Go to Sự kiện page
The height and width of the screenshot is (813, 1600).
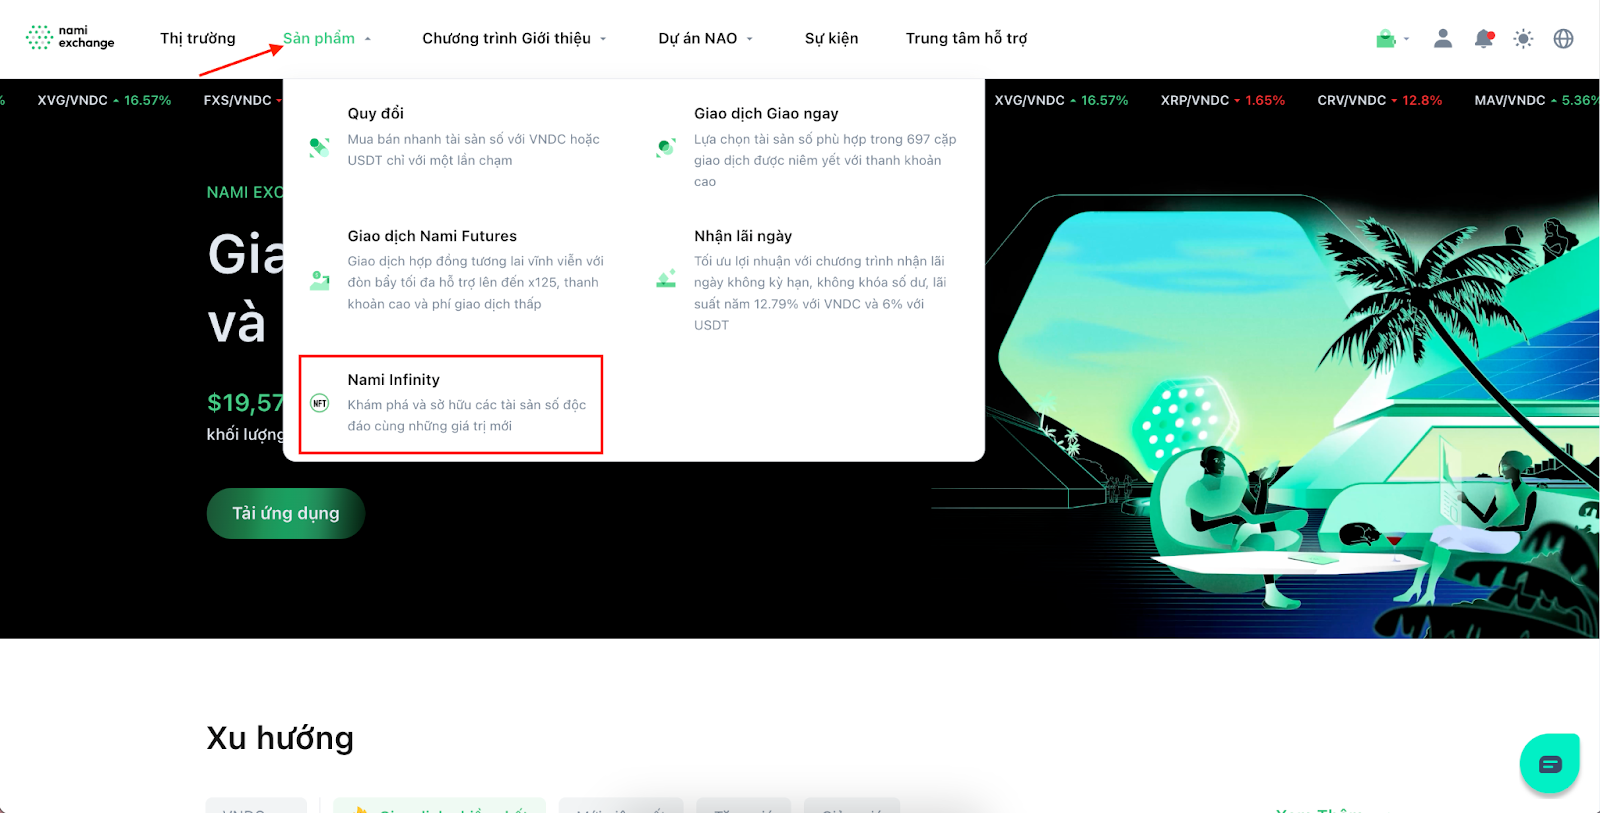pyautogui.click(x=831, y=38)
